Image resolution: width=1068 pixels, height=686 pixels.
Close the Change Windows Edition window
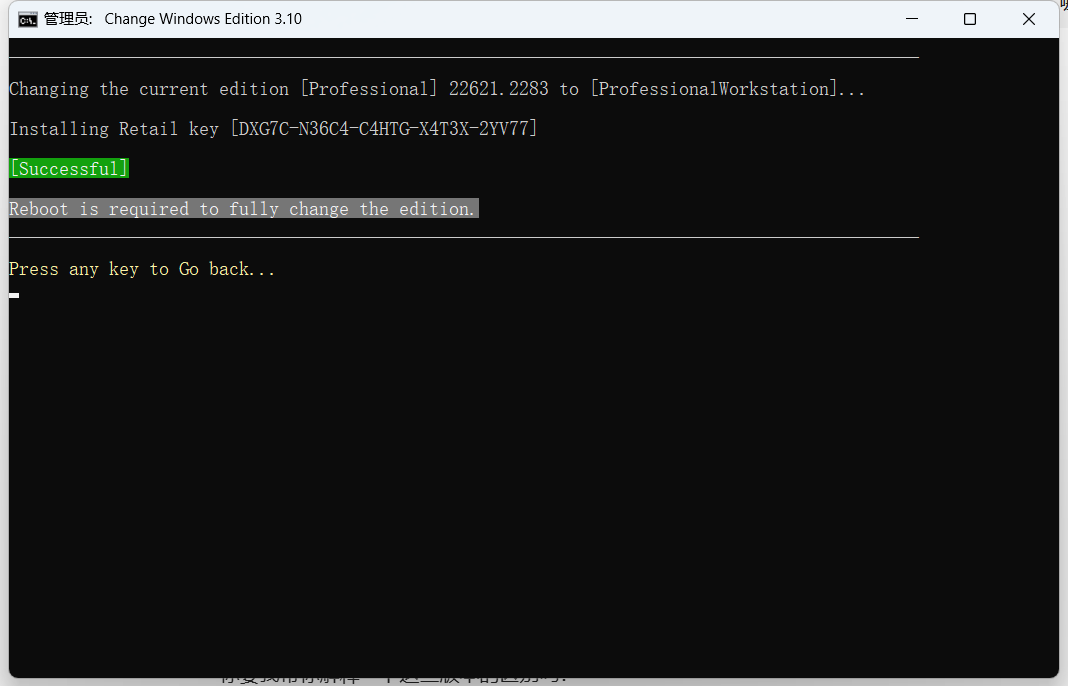pos(1028,19)
